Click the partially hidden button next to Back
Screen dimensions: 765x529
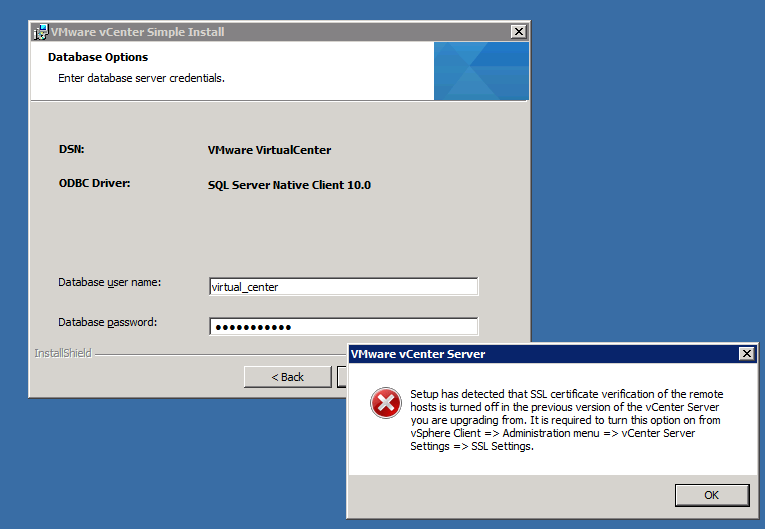click(x=342, y=377)
